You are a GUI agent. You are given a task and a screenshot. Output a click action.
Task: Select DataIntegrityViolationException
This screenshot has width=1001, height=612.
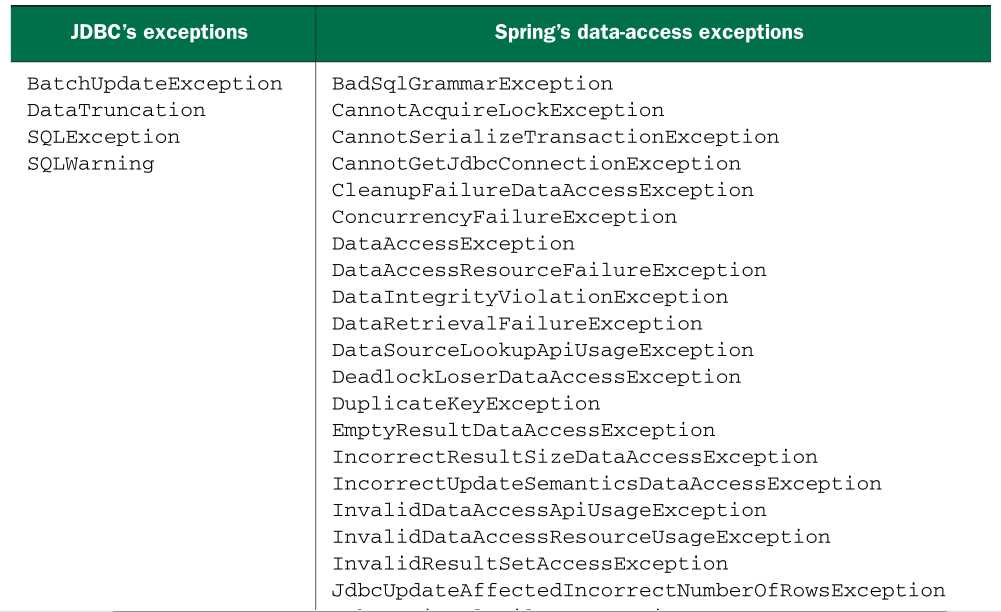529,297
